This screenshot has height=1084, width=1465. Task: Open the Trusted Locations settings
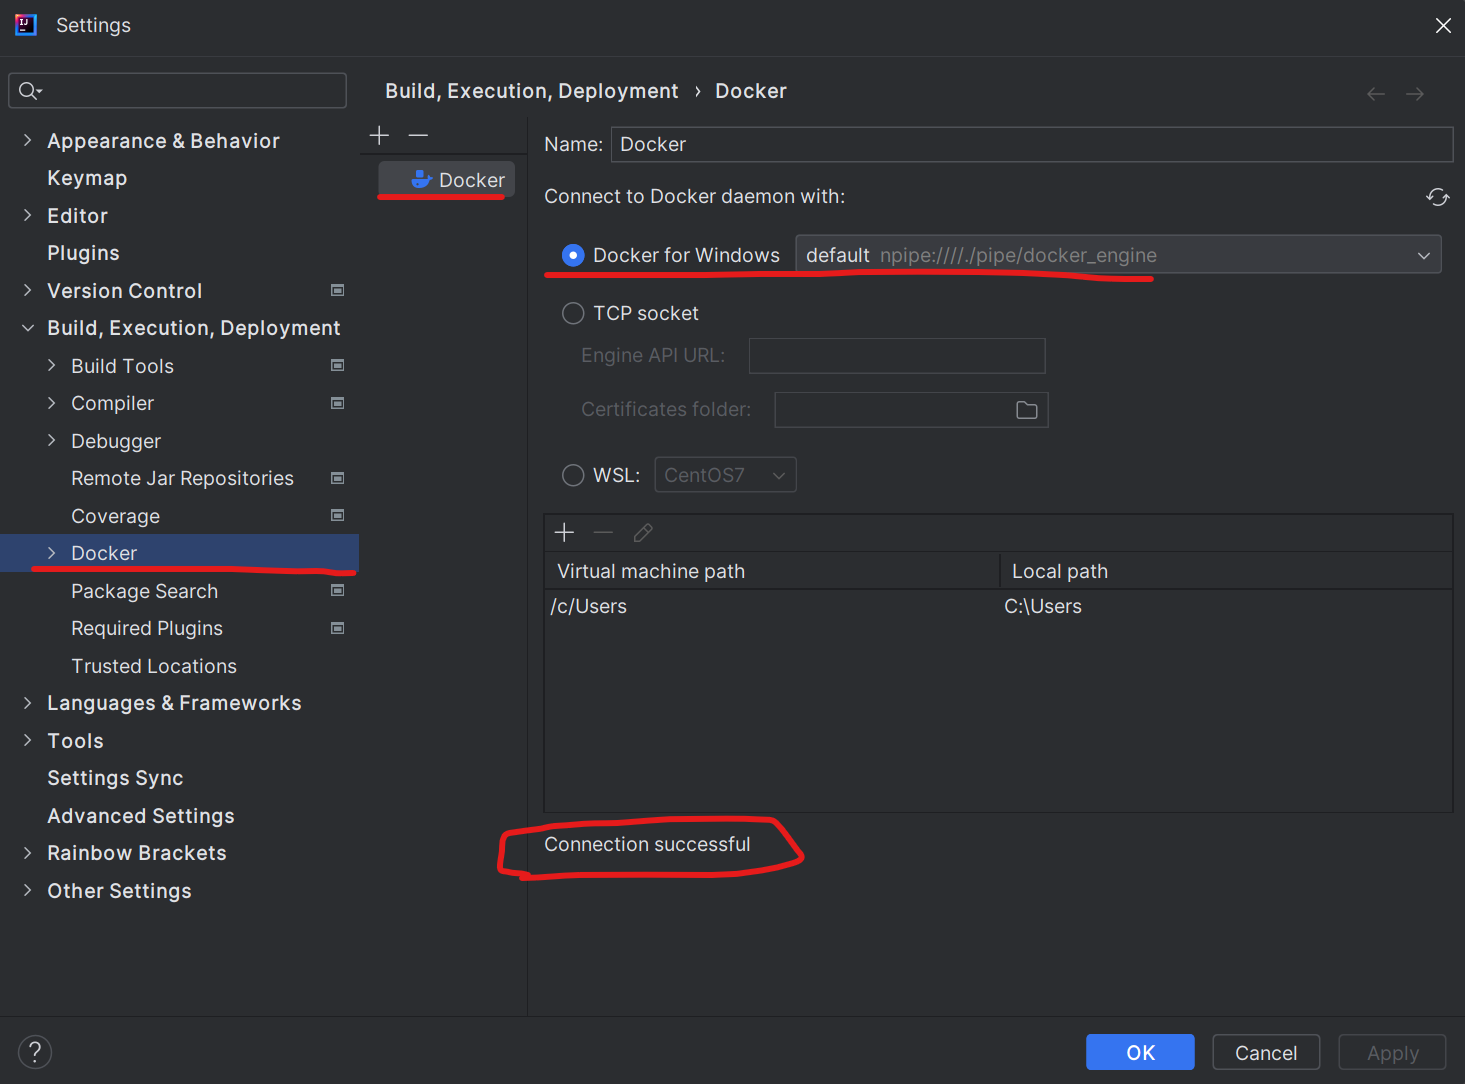click(154, 666)
